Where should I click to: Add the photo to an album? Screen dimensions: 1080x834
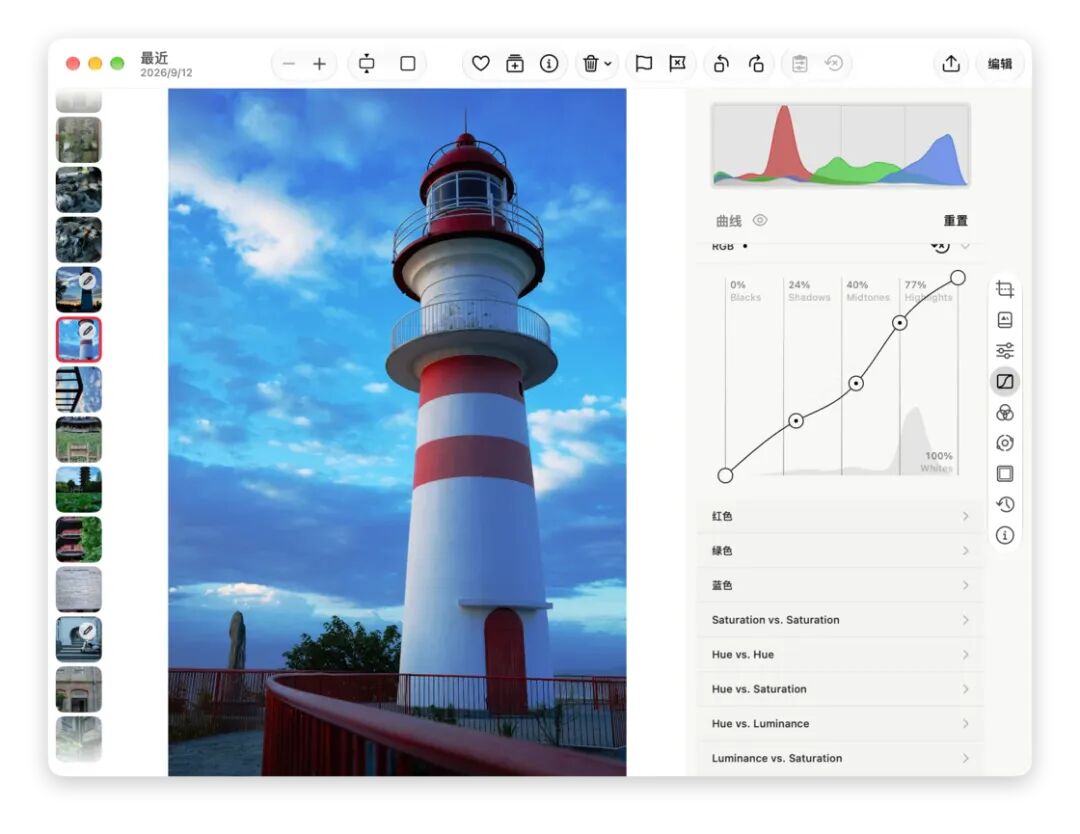(515, 64)
